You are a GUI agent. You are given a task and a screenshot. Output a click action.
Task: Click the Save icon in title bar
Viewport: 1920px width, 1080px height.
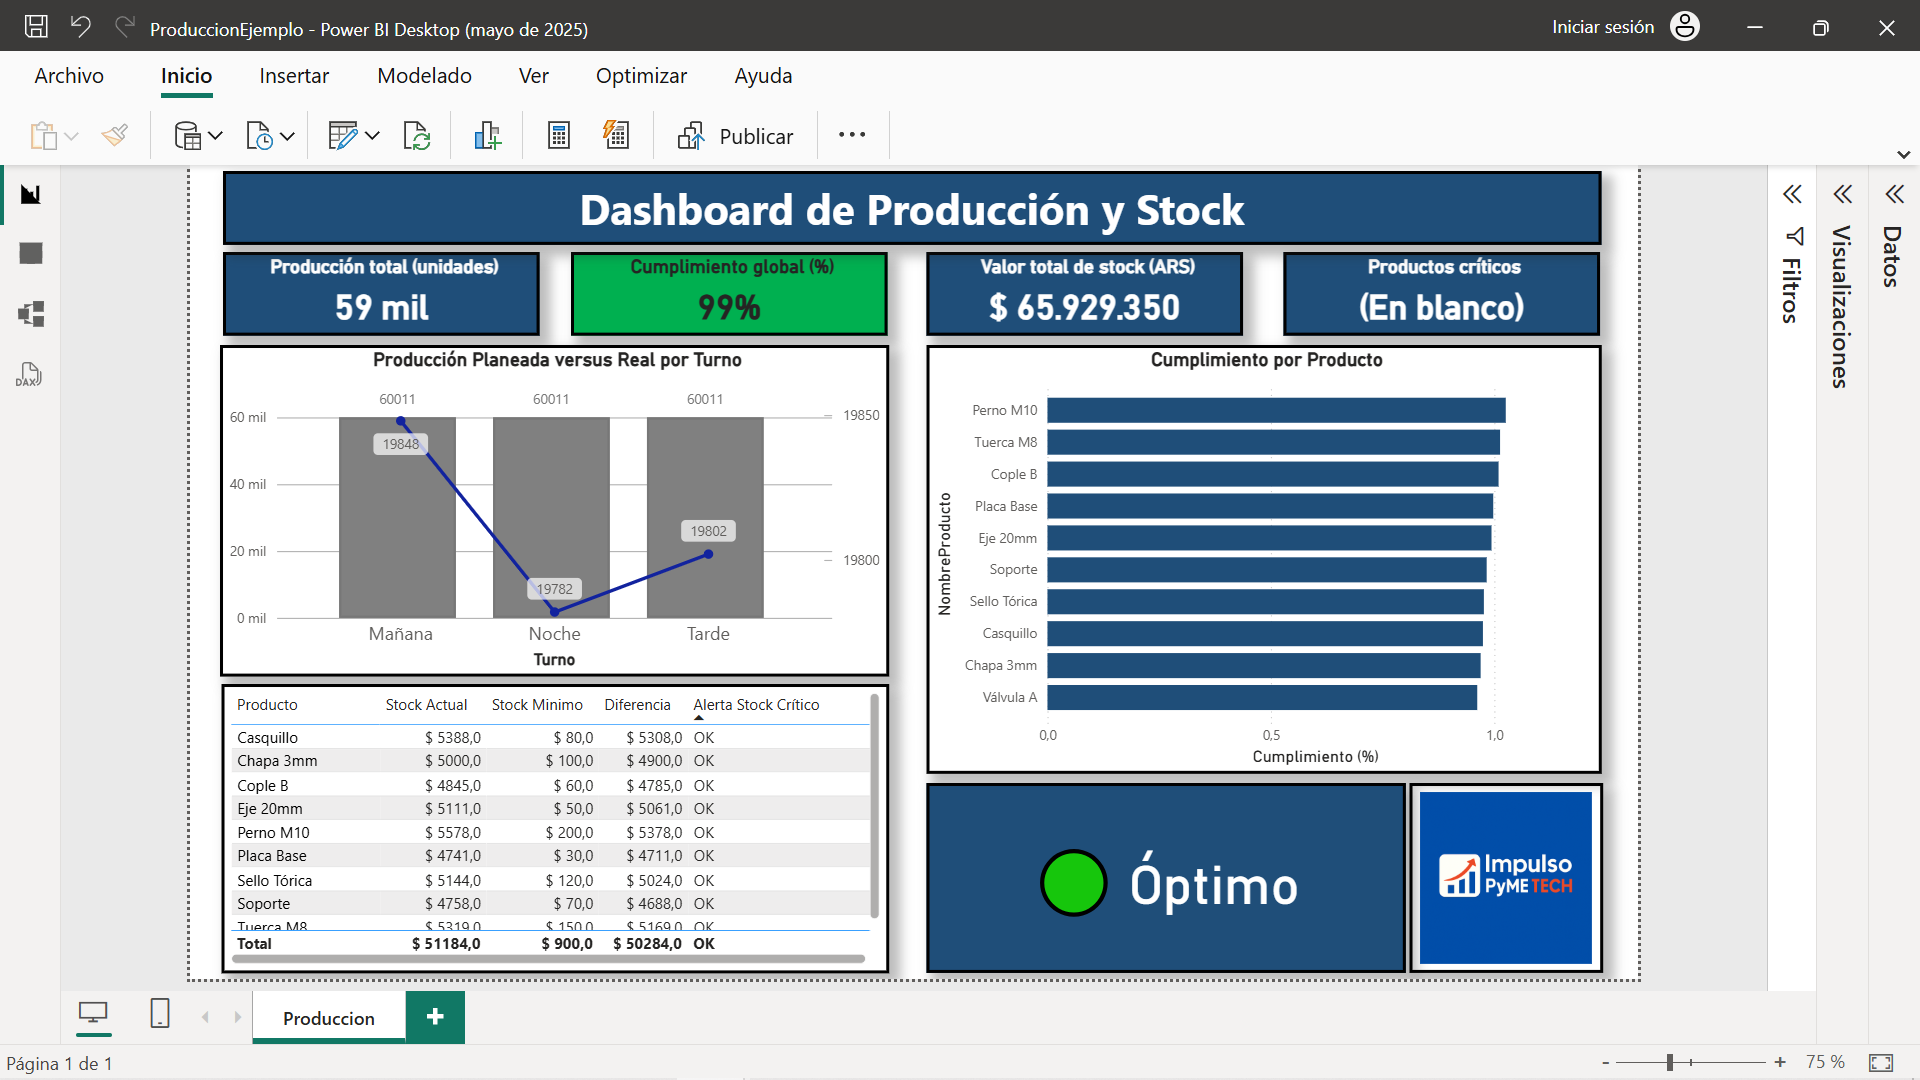click(36, 27)
